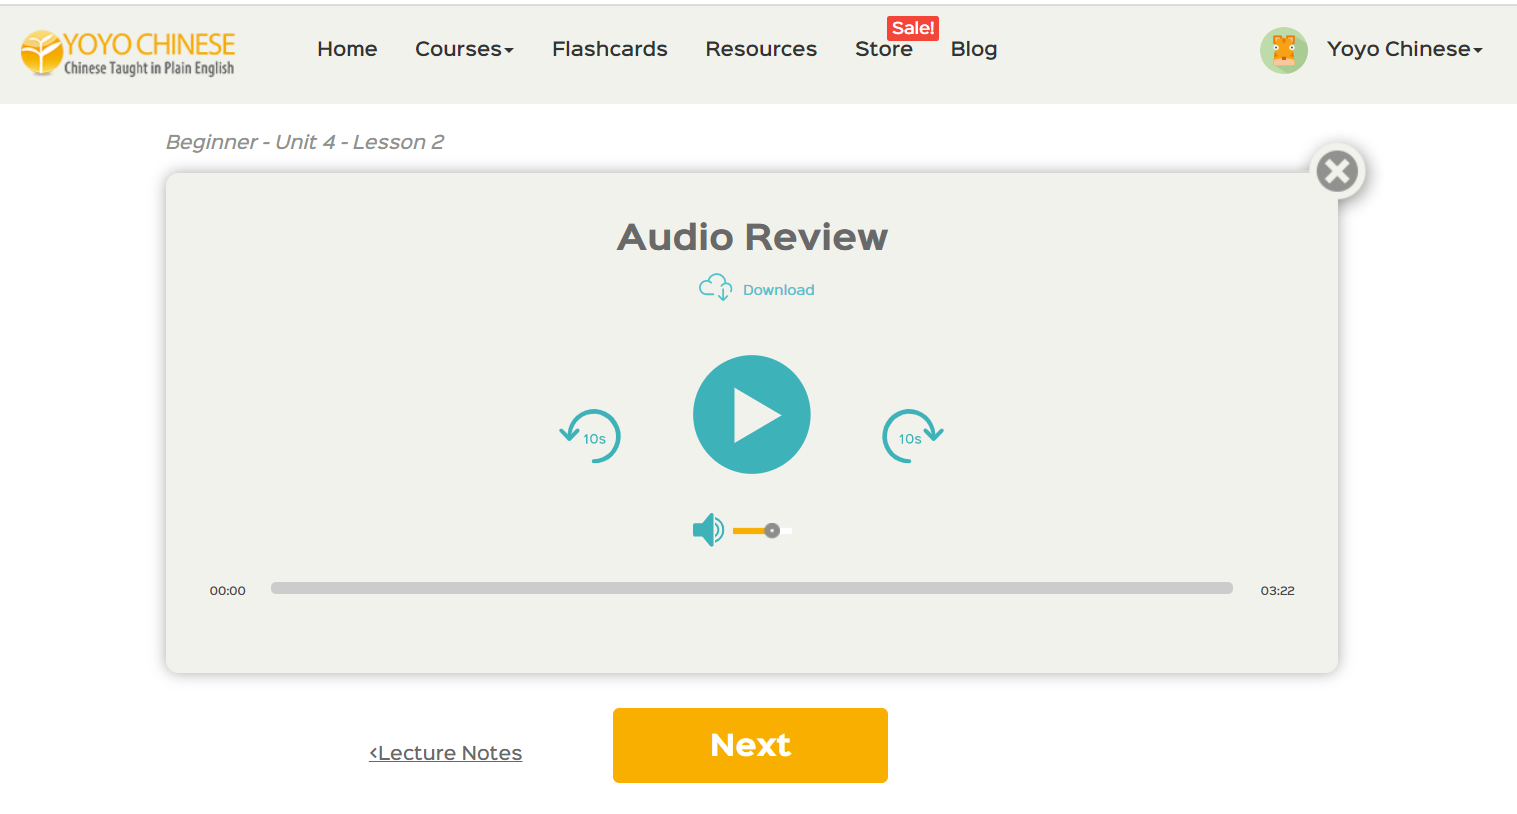This screenshot has height=814, width=1517.
Task: Click the Yoyo Chinese logo
Action: [x=128, y=53]
